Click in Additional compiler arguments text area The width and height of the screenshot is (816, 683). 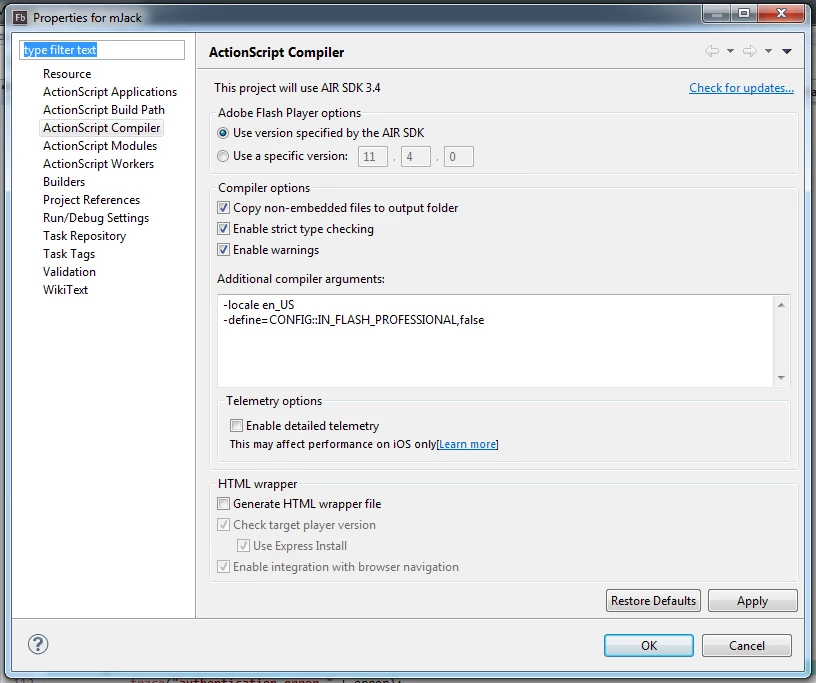[496, 341]
